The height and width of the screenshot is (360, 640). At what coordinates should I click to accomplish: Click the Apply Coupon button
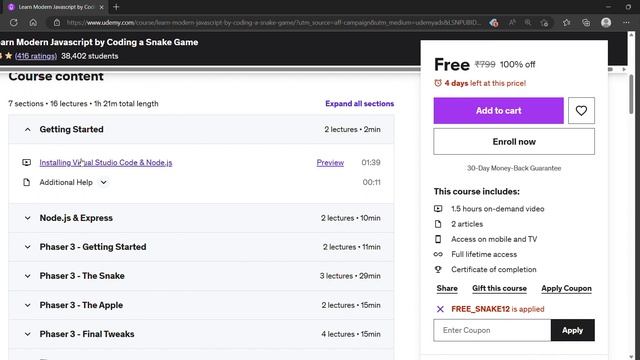pyautogui.click(x=566, y=288)
